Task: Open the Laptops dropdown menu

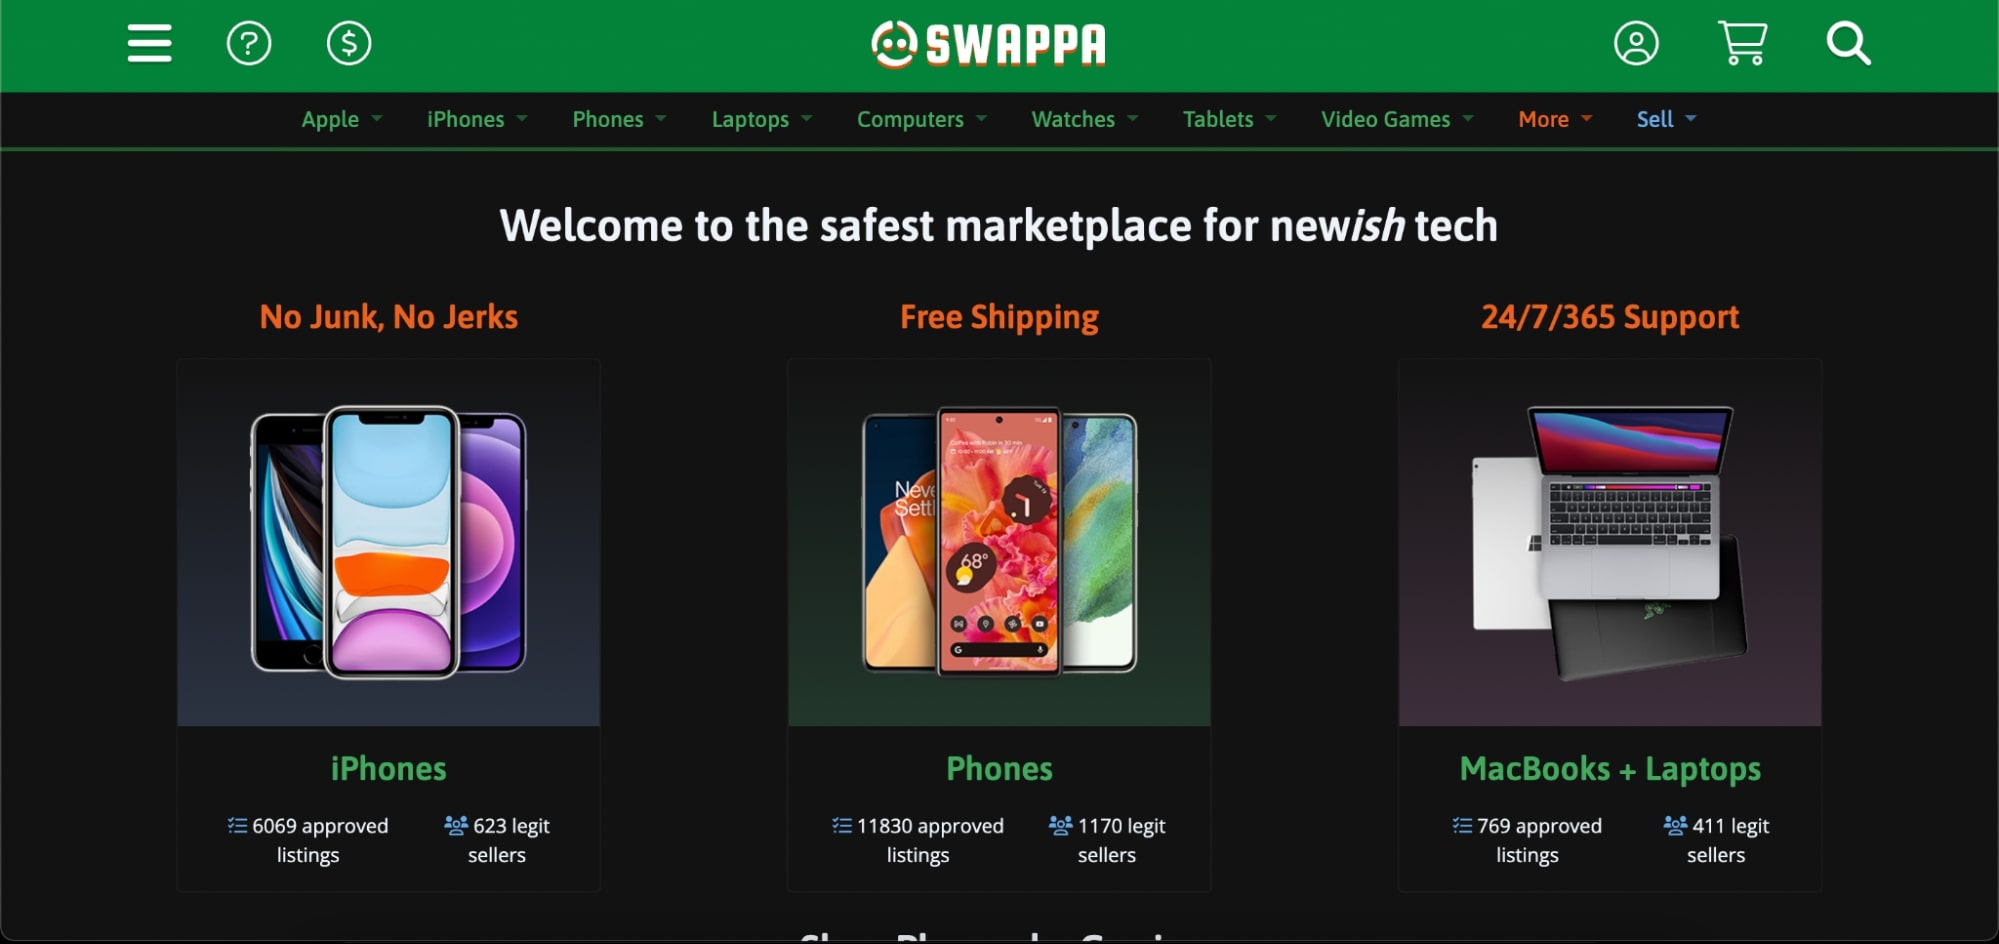Action: 762,119
